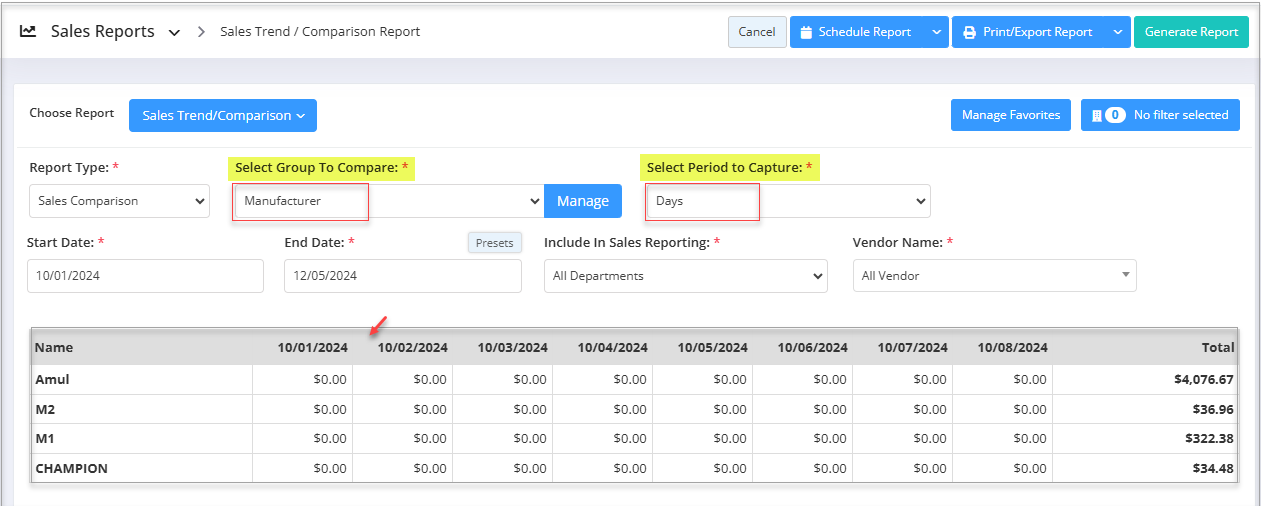
Task: Click CHAMPION total $34.48
Action: (1214, 468)
